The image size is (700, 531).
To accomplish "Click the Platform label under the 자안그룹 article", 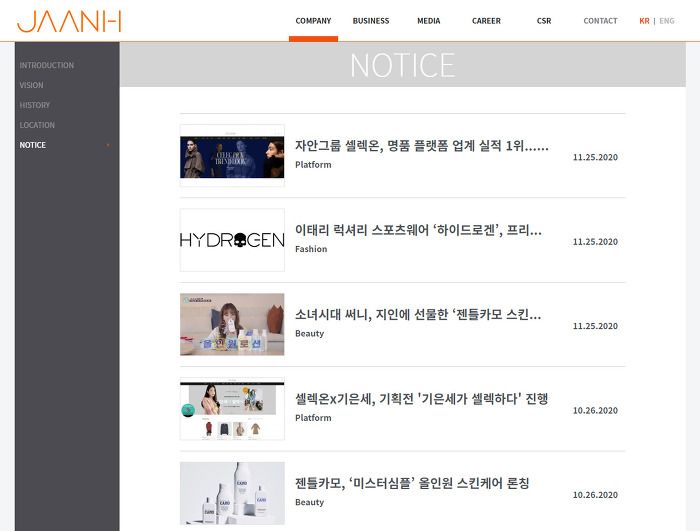I will [313, 165].
